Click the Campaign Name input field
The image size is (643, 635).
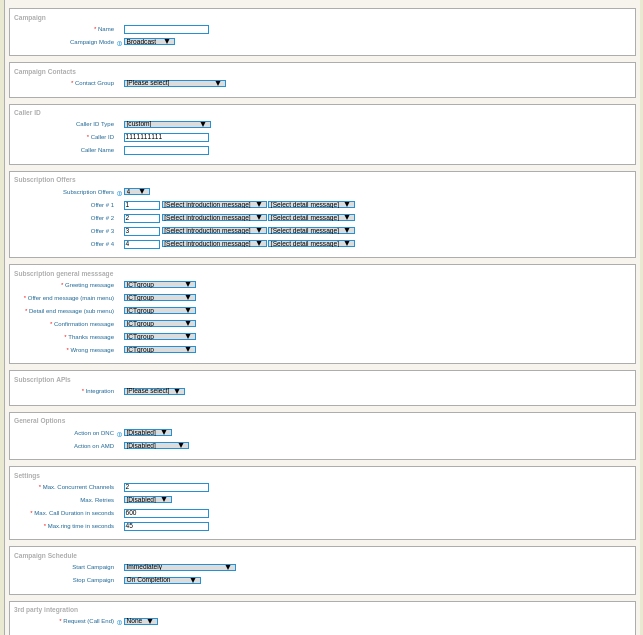point(166,30)
